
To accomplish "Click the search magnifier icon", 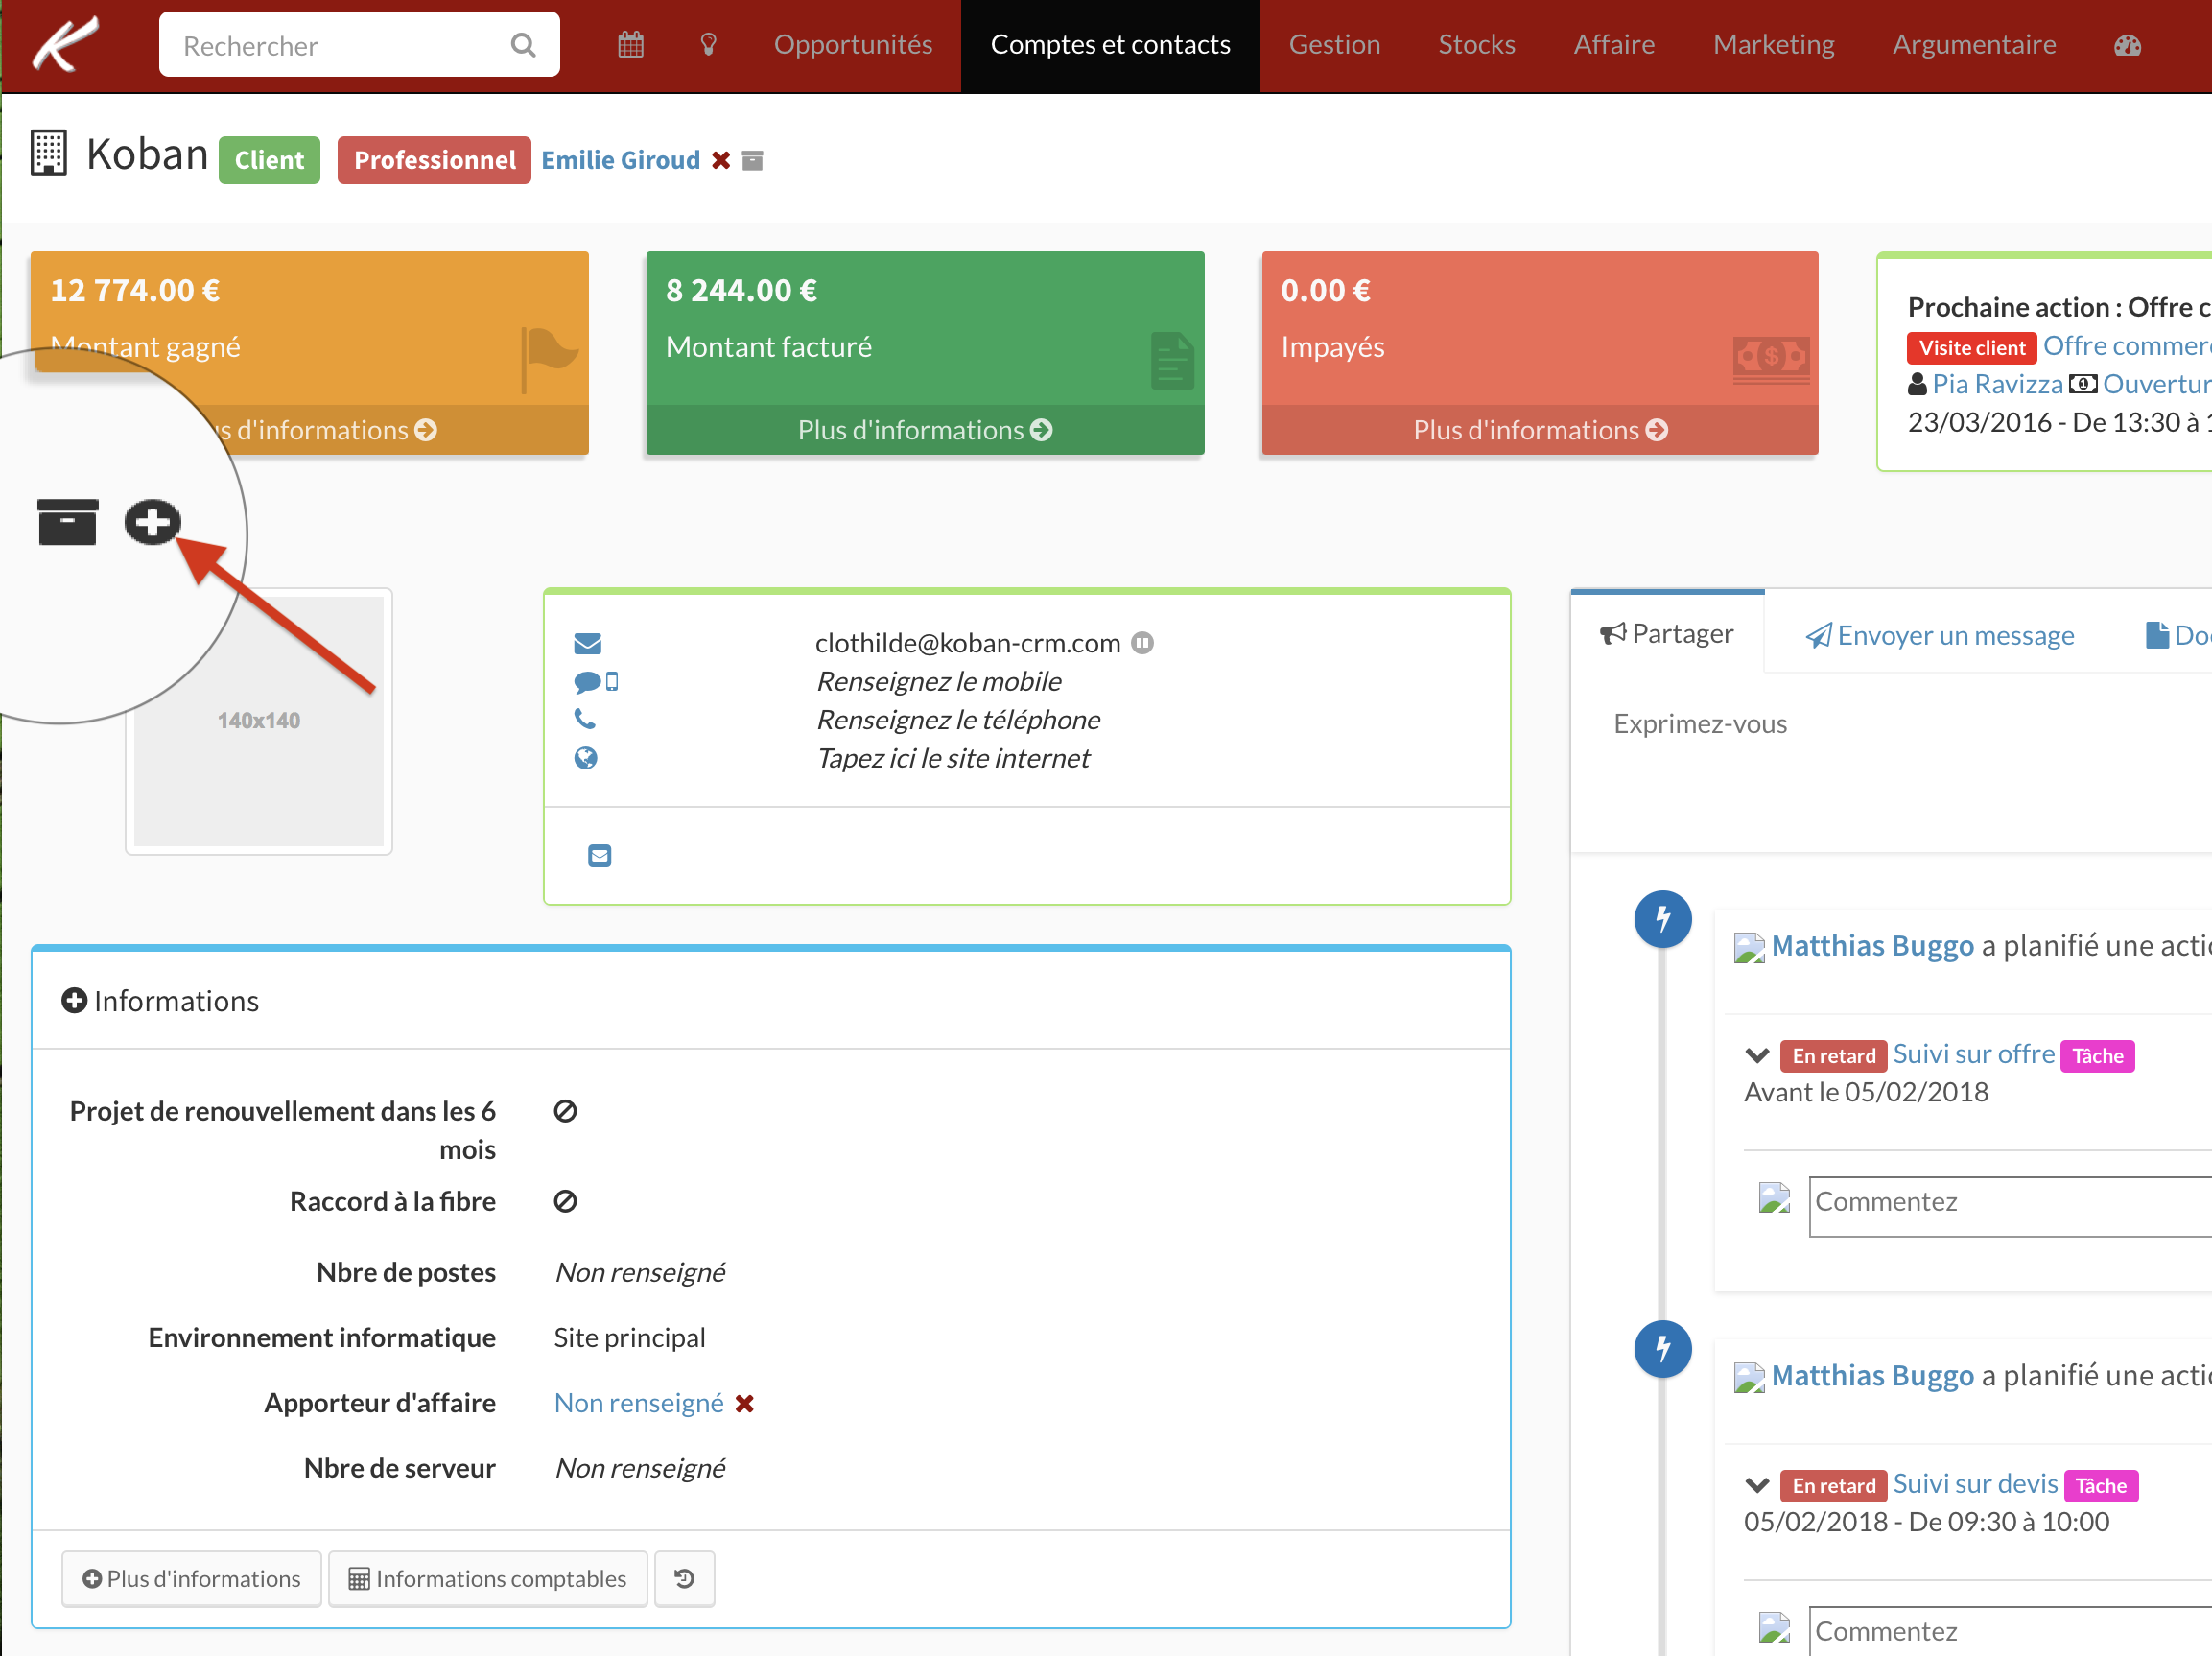I will coord(523,45).
